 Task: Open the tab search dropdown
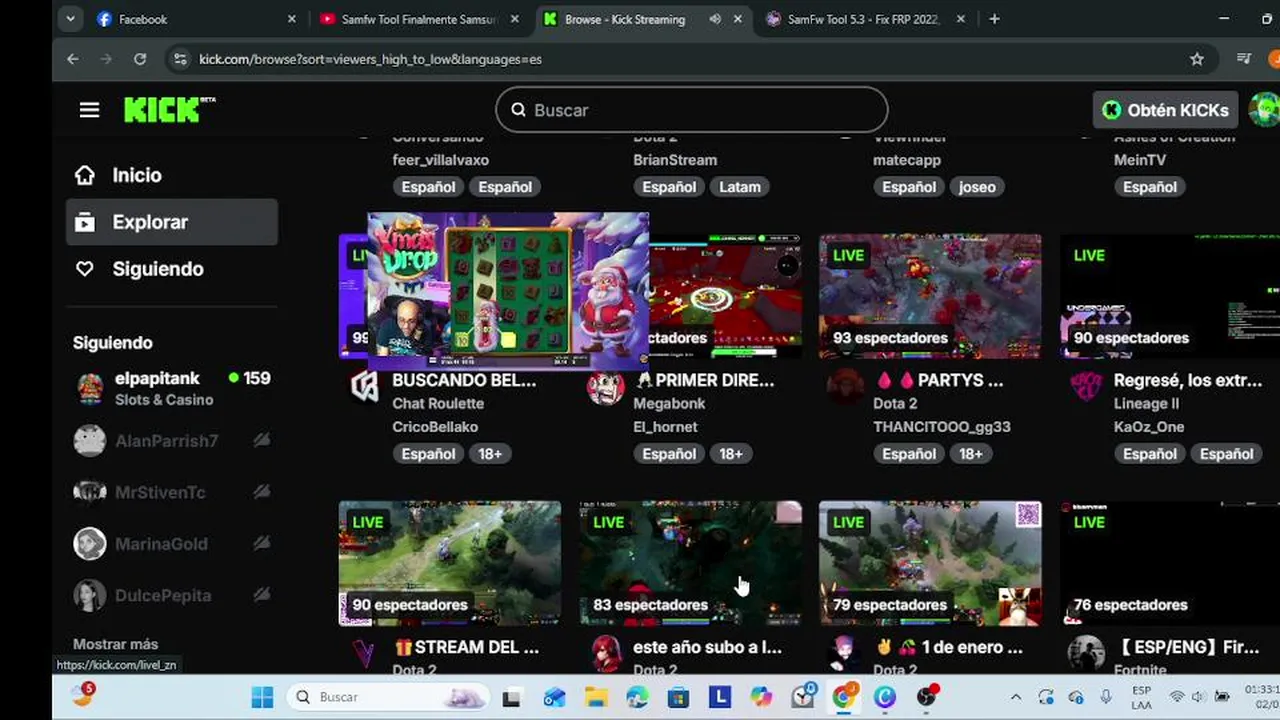(x=69, y=19)
